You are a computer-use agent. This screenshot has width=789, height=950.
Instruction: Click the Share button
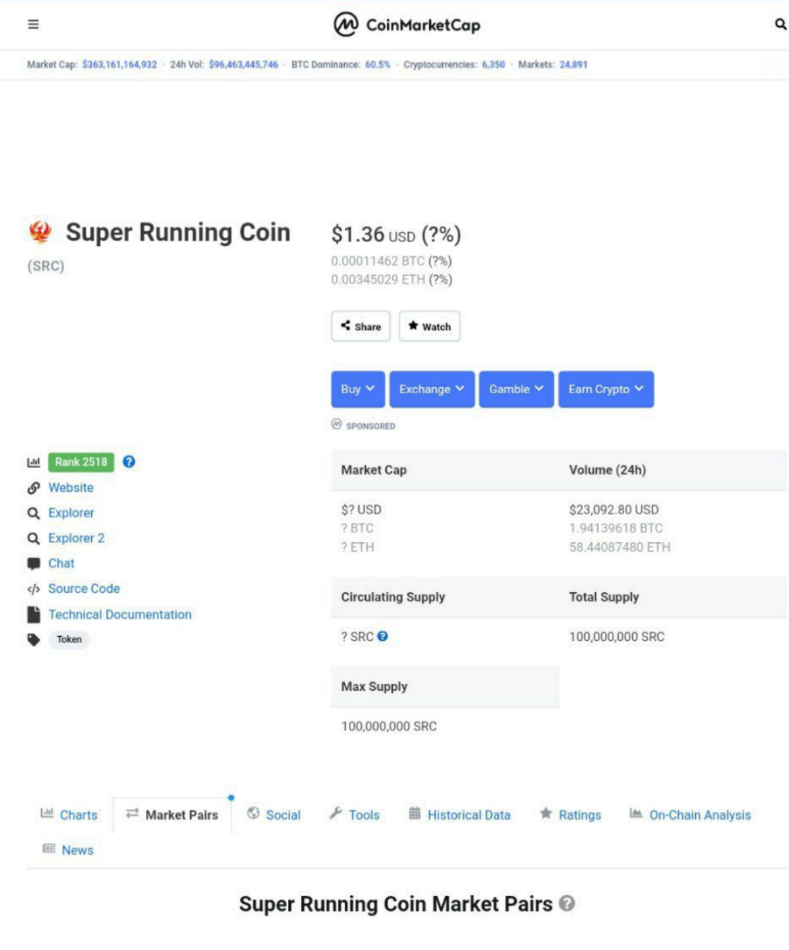[x=361, y=326]
